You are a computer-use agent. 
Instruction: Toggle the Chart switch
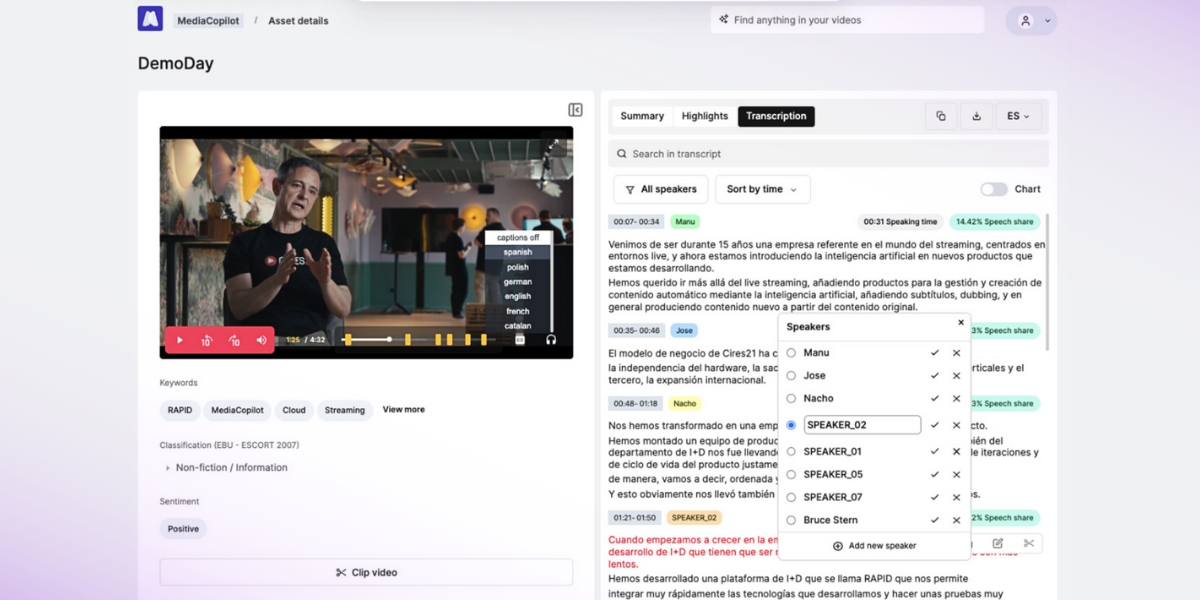995,188
